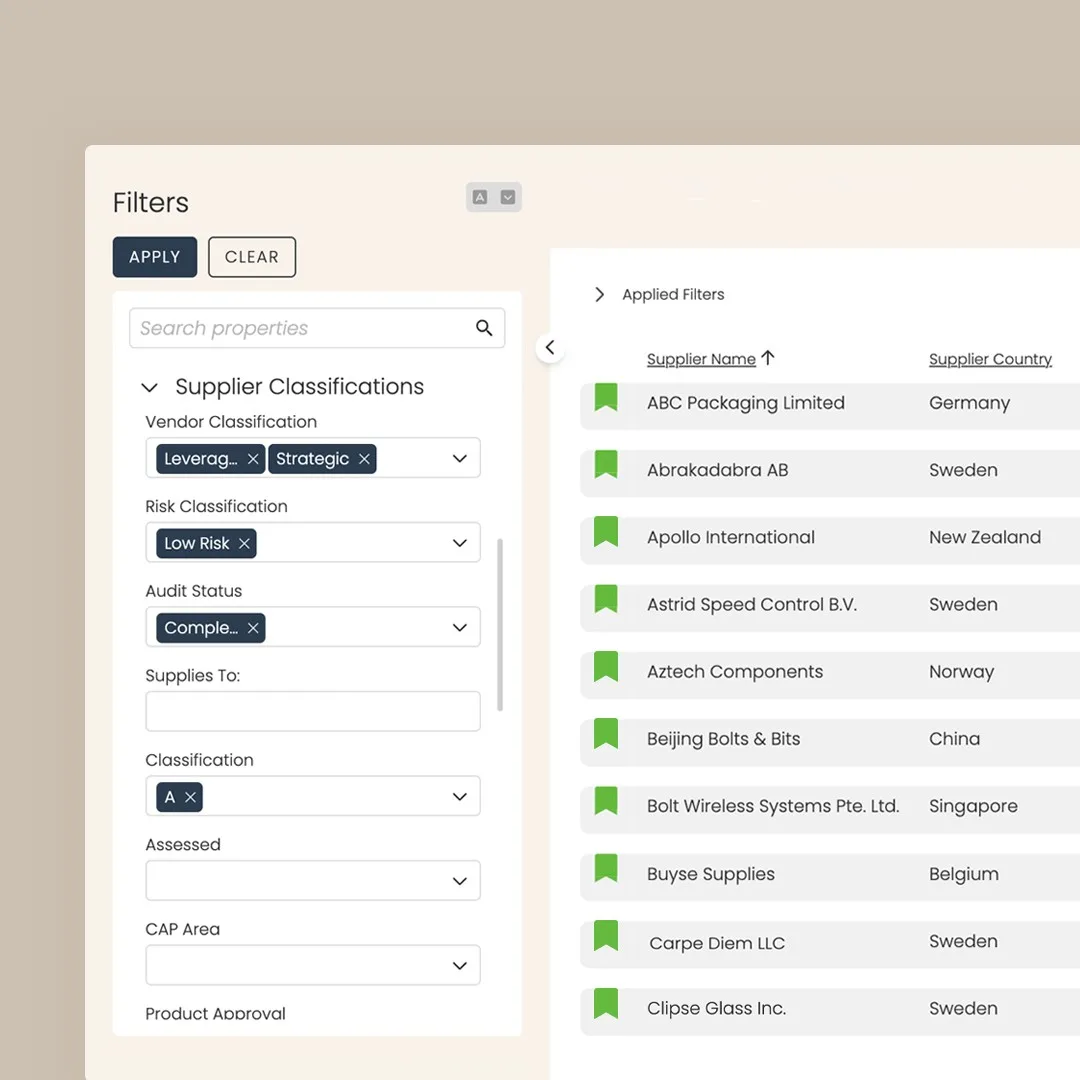Open Aztech Components supplier

pyautogui.click(x=734, y=672)
